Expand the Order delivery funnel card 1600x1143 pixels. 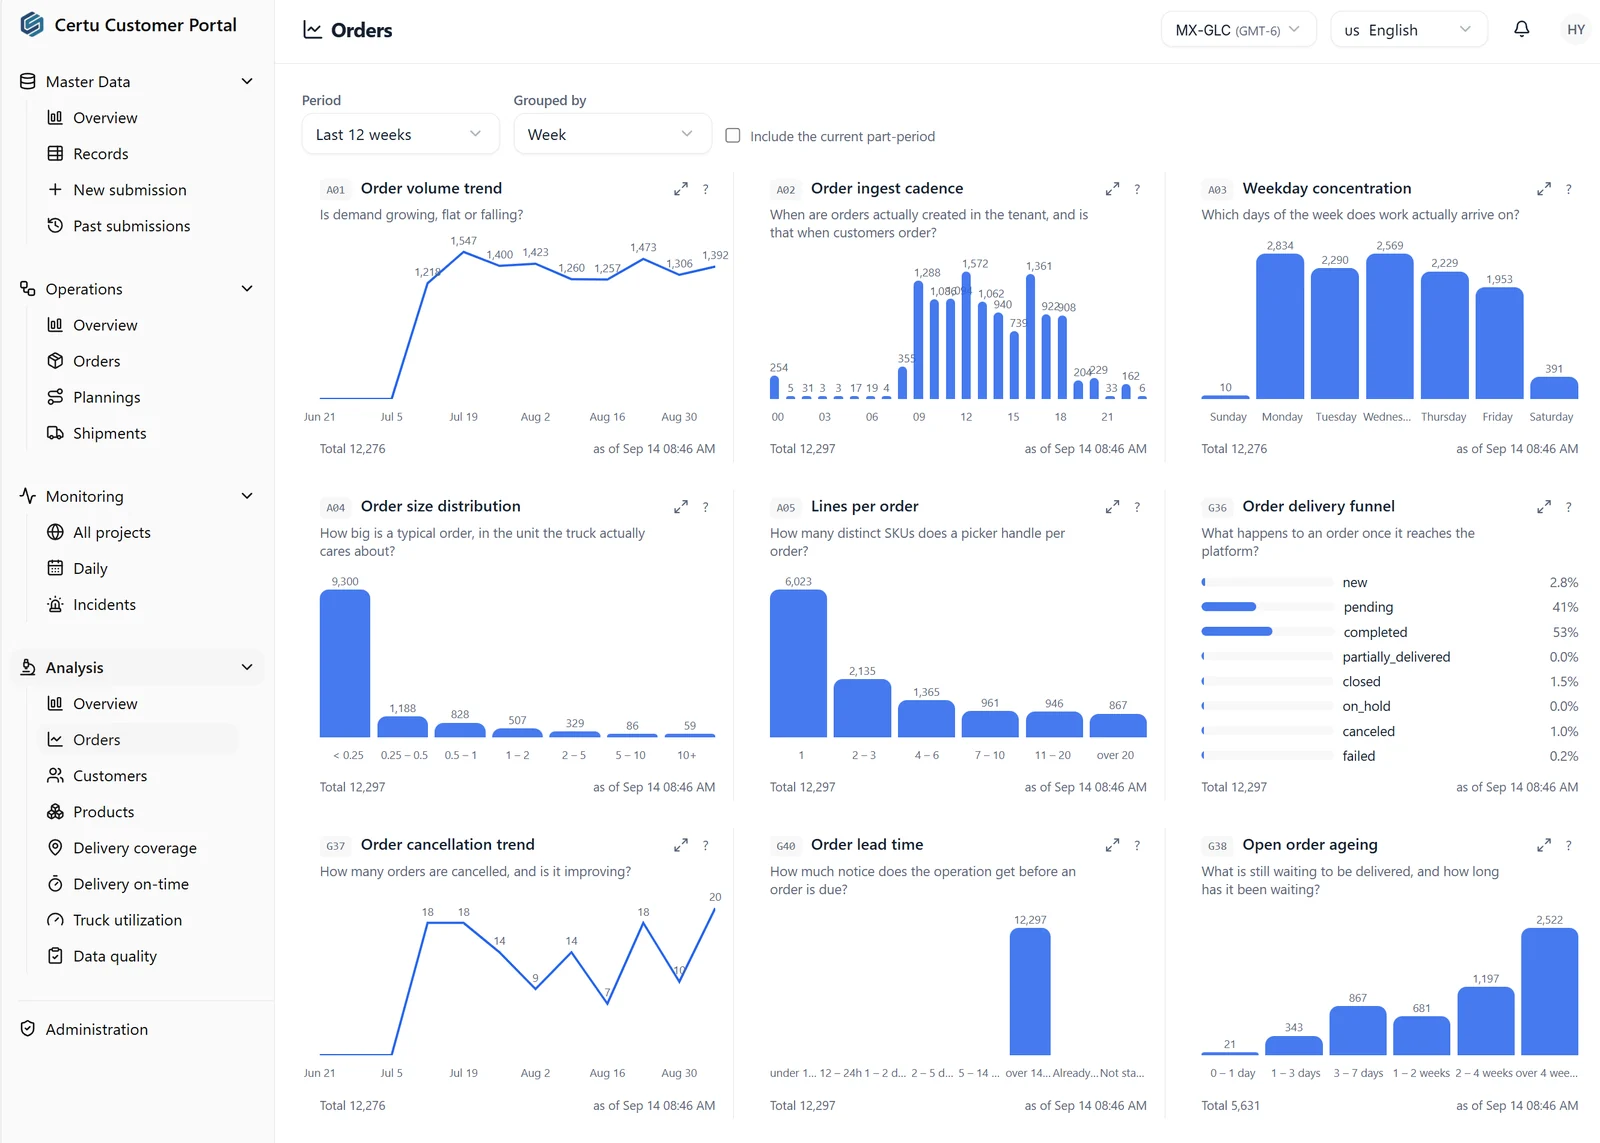[x=1544, y=507]
